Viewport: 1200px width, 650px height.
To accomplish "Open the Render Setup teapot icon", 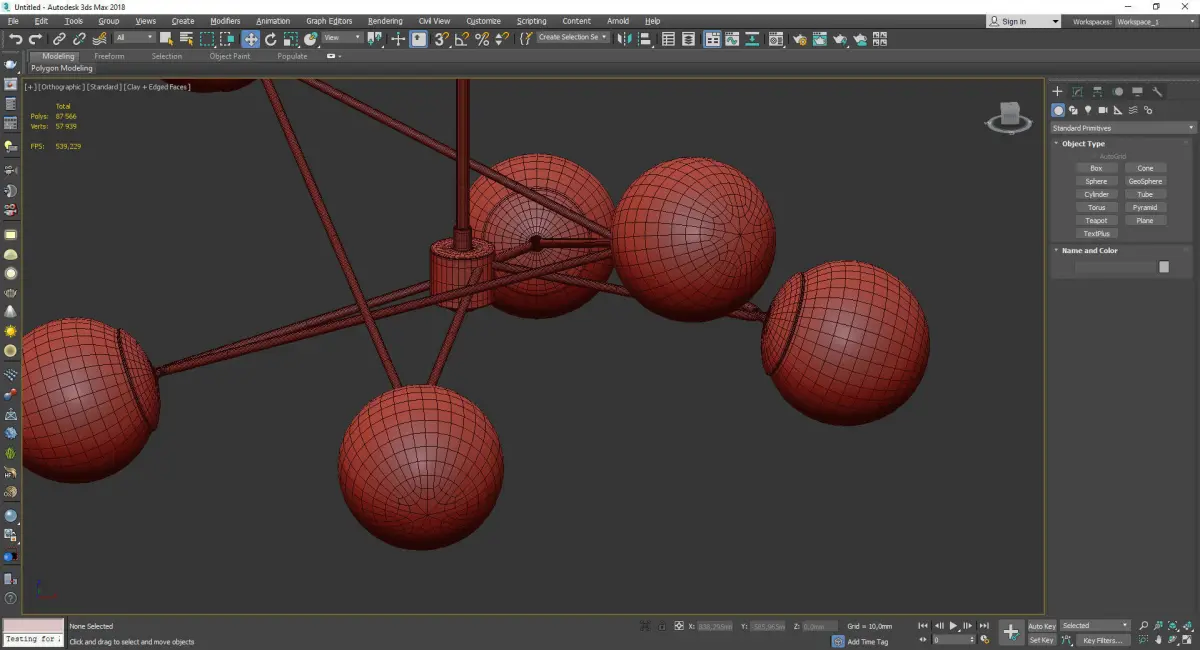I will [x=800, y=39].
